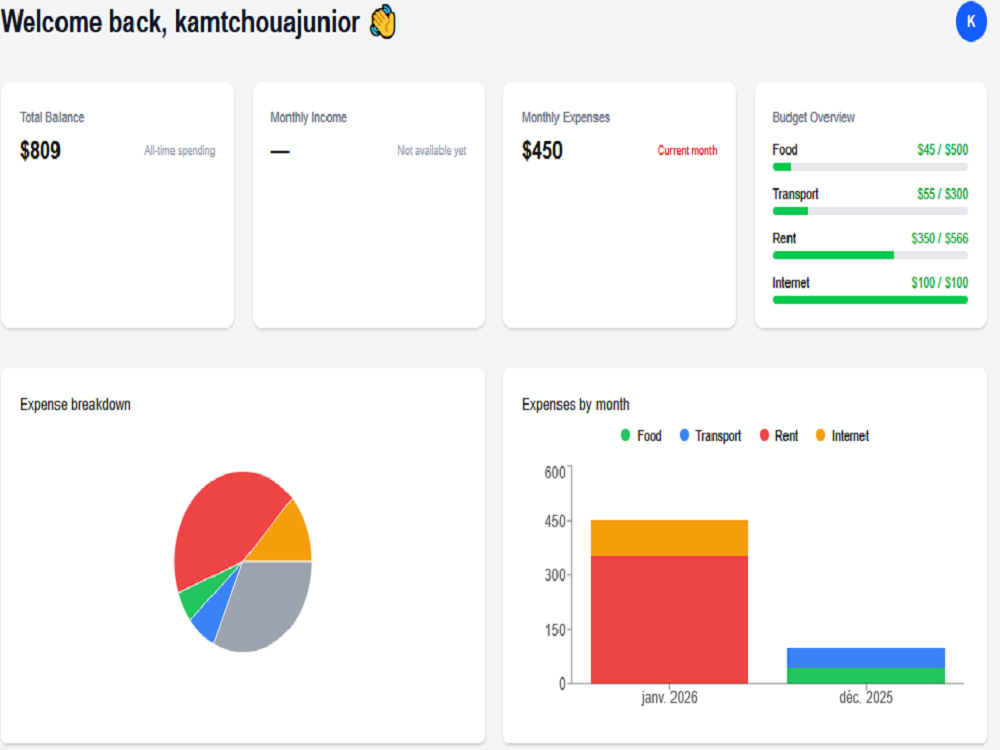
Task: Click the Internet budget progress bar
Action: (x=870, y=300)
